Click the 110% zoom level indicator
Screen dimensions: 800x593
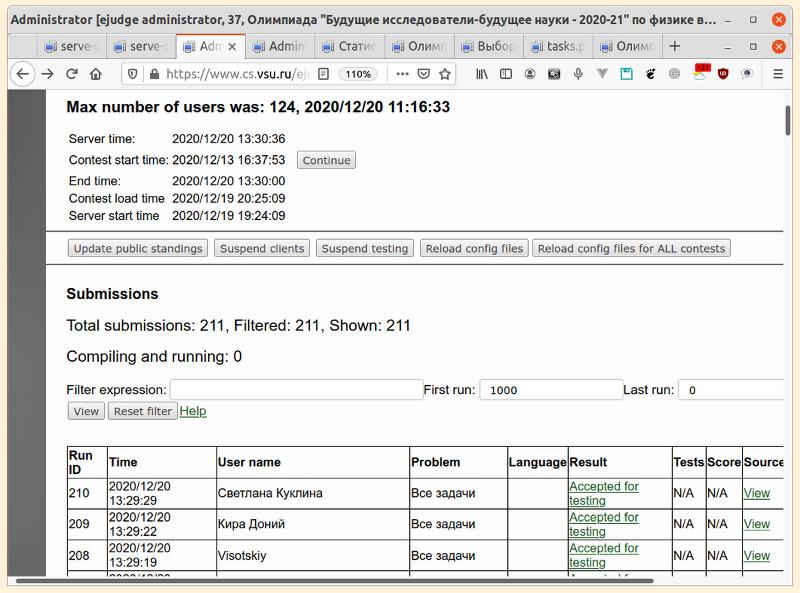pyautogui.click(x=357, y=73)
